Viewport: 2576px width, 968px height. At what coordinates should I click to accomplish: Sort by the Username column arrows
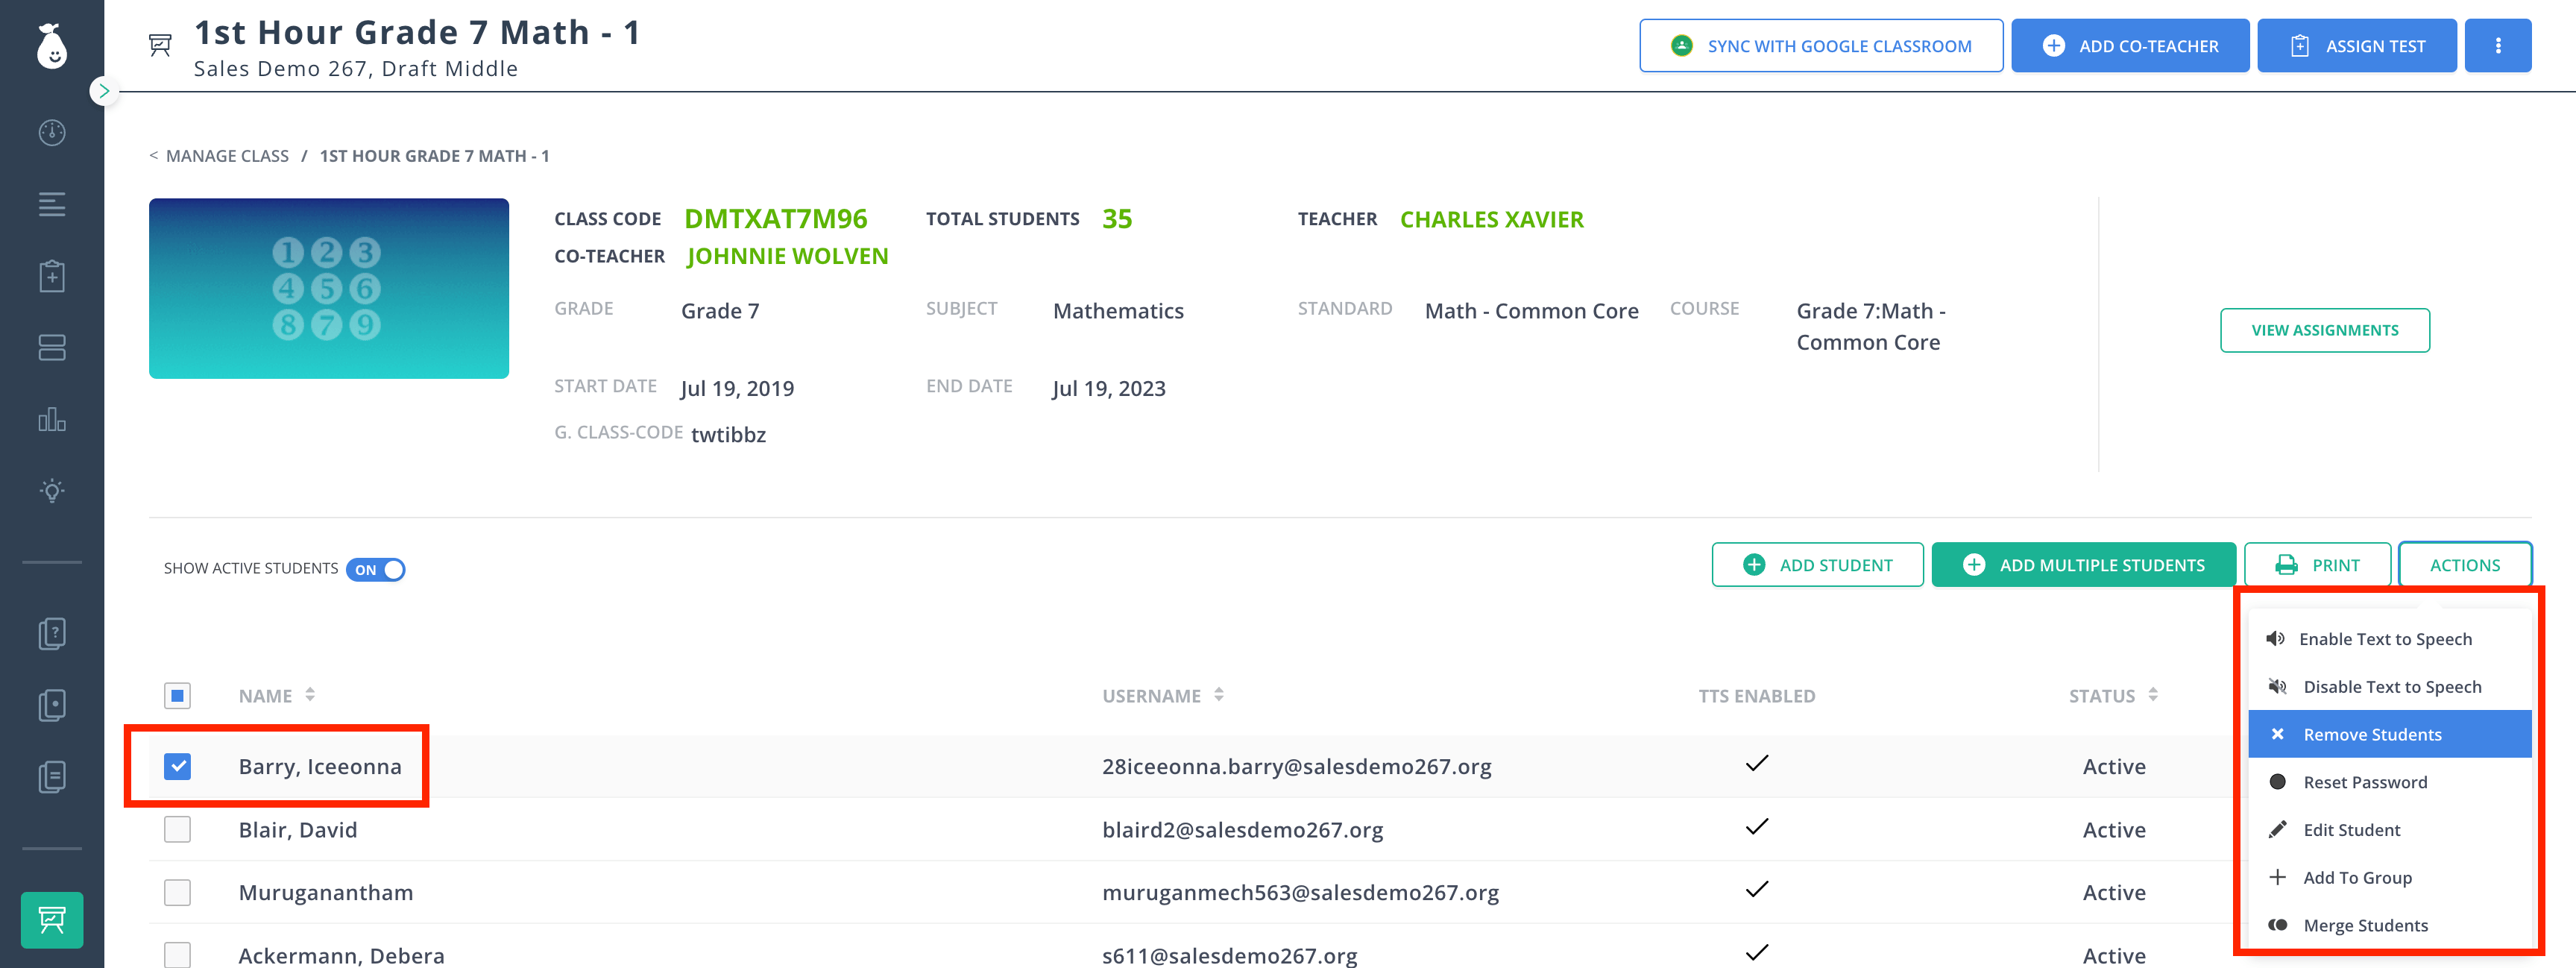(x=1219, y=695)
